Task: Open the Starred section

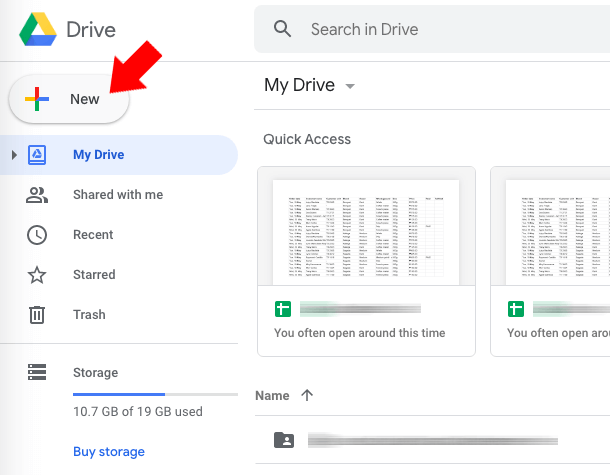Action: click(94, 275)
